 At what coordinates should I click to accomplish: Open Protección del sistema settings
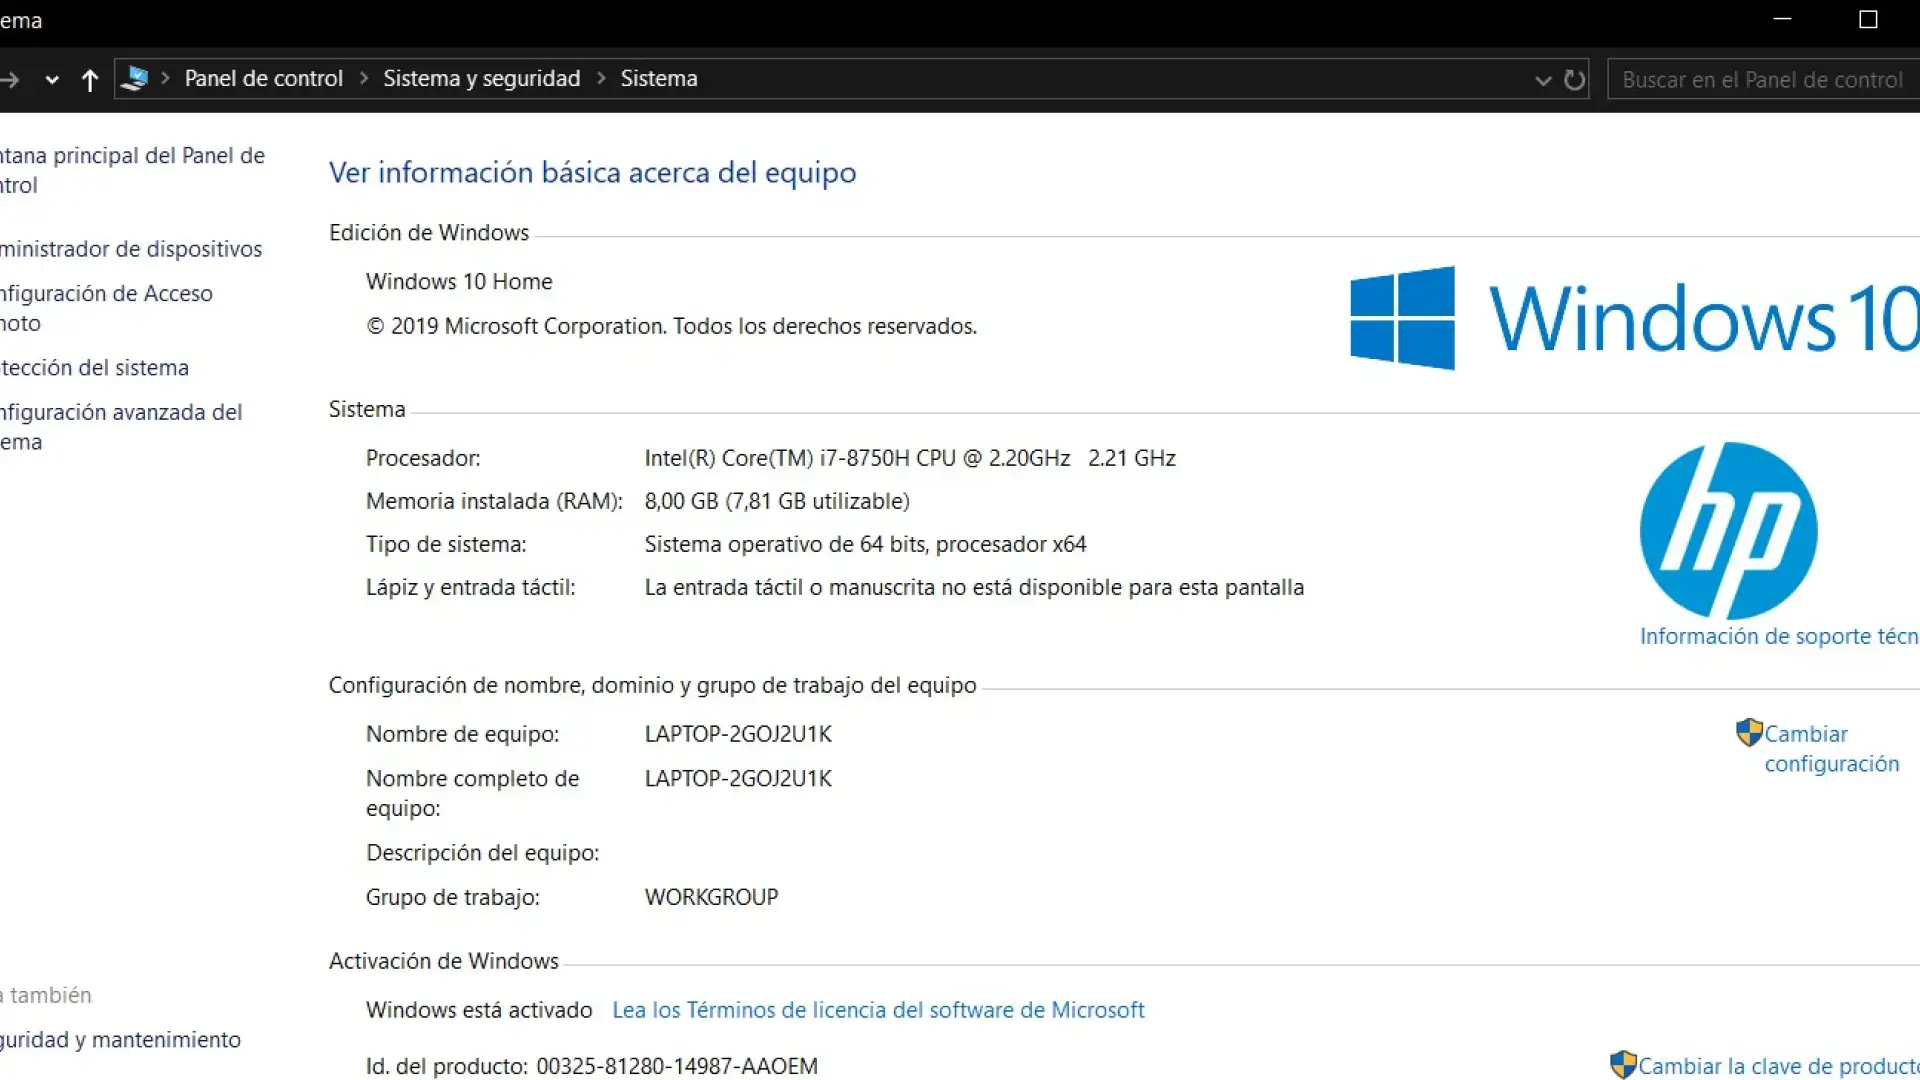95,367
